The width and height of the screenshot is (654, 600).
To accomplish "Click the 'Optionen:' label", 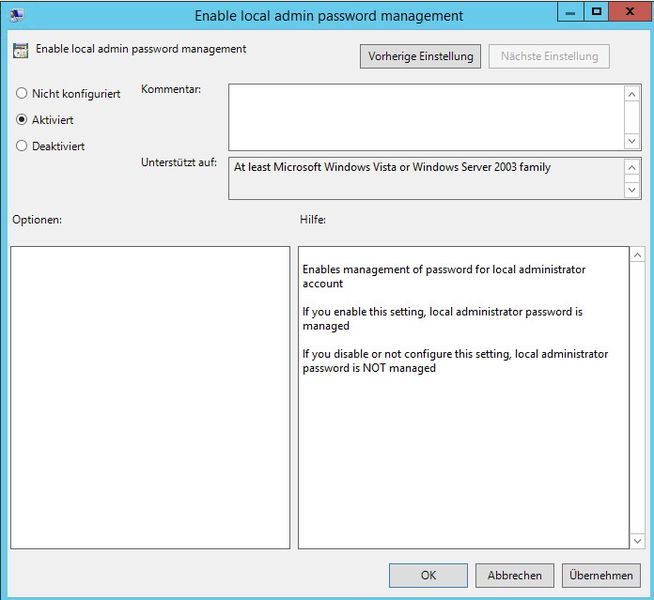I will [37, 219].
